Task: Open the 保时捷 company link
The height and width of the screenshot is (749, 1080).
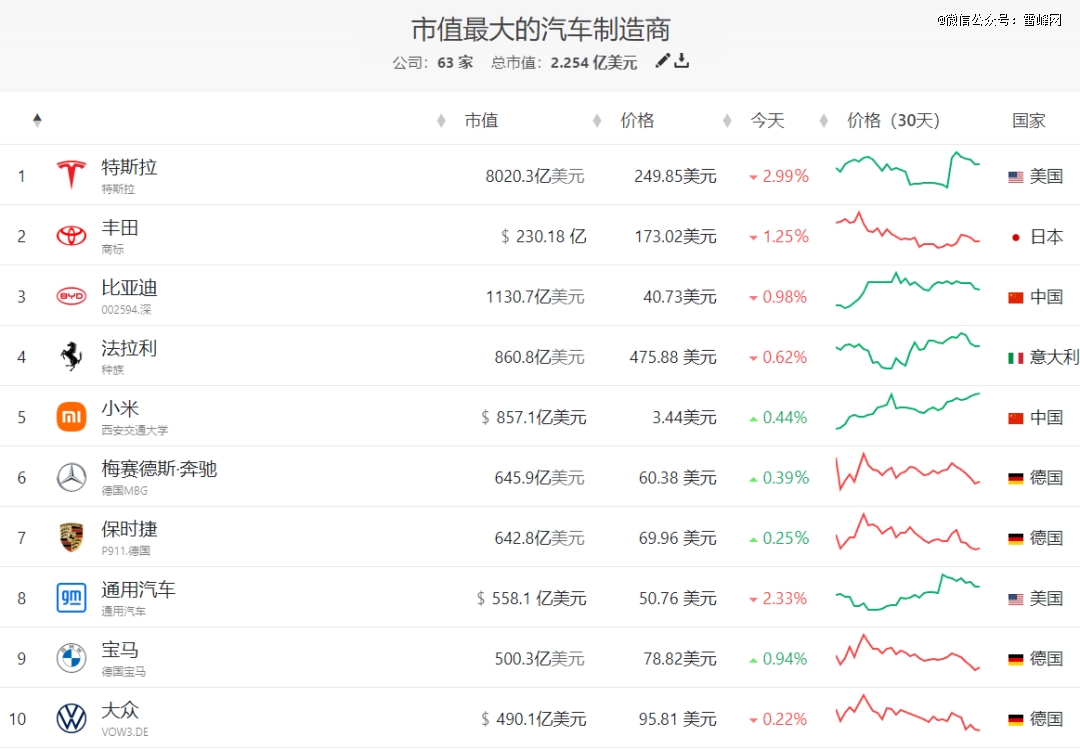Action: point(129,529)
